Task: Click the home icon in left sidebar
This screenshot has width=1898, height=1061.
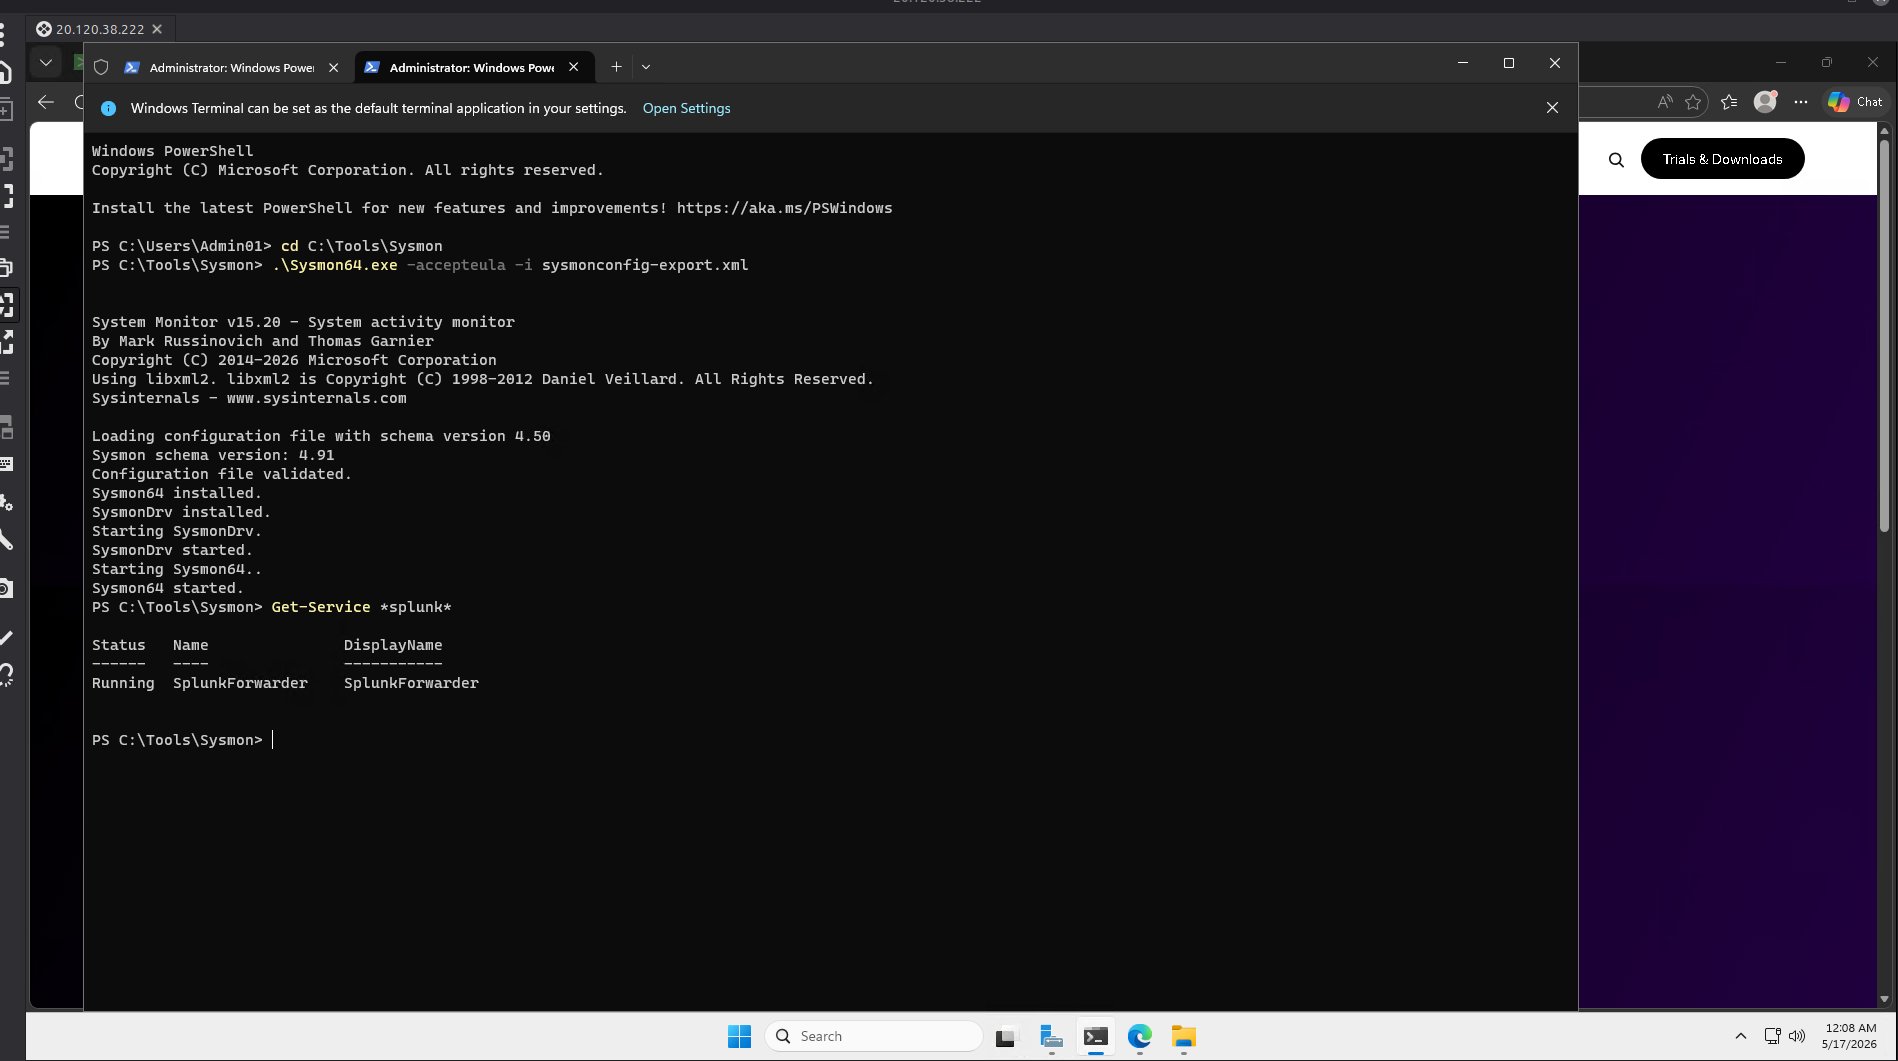Action: pyautogui.click(x=5, y=72)
